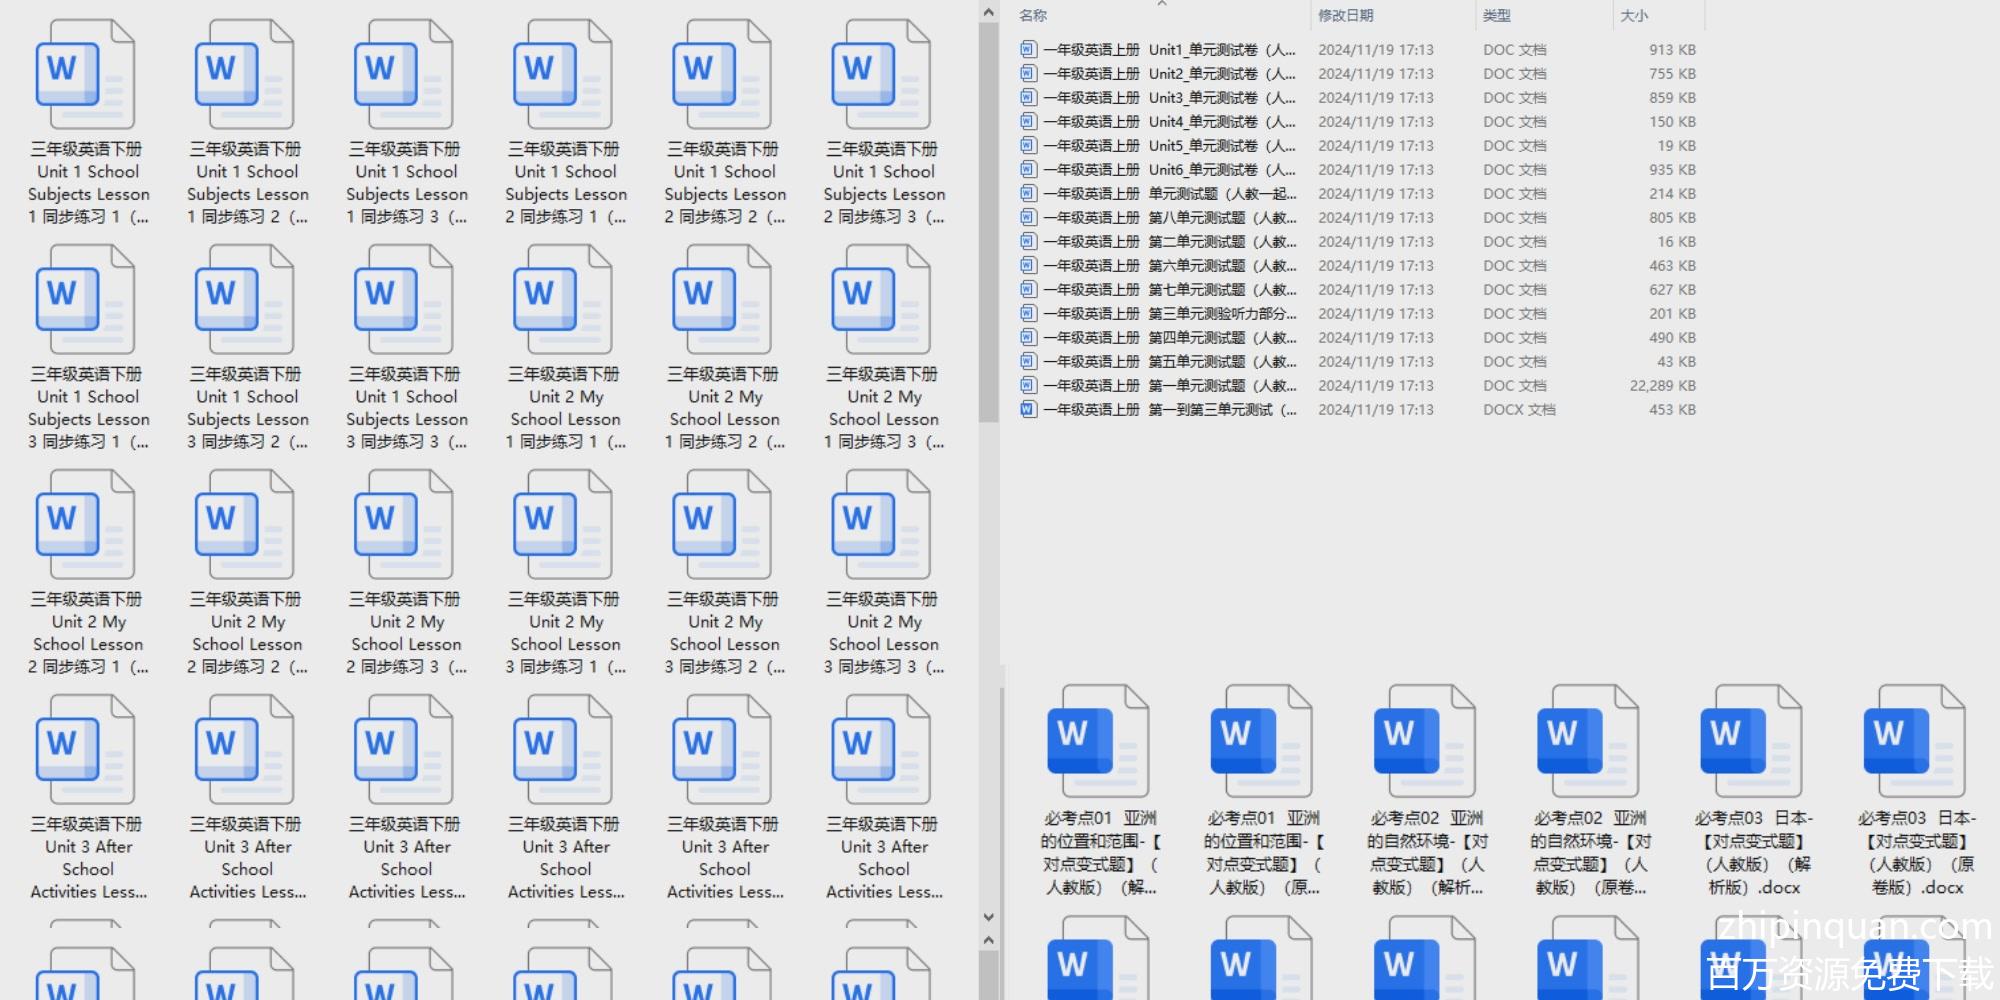Click the 类型 column header
The height and width of the screenshot is (1000, 2000).
tap(1496, 15)
